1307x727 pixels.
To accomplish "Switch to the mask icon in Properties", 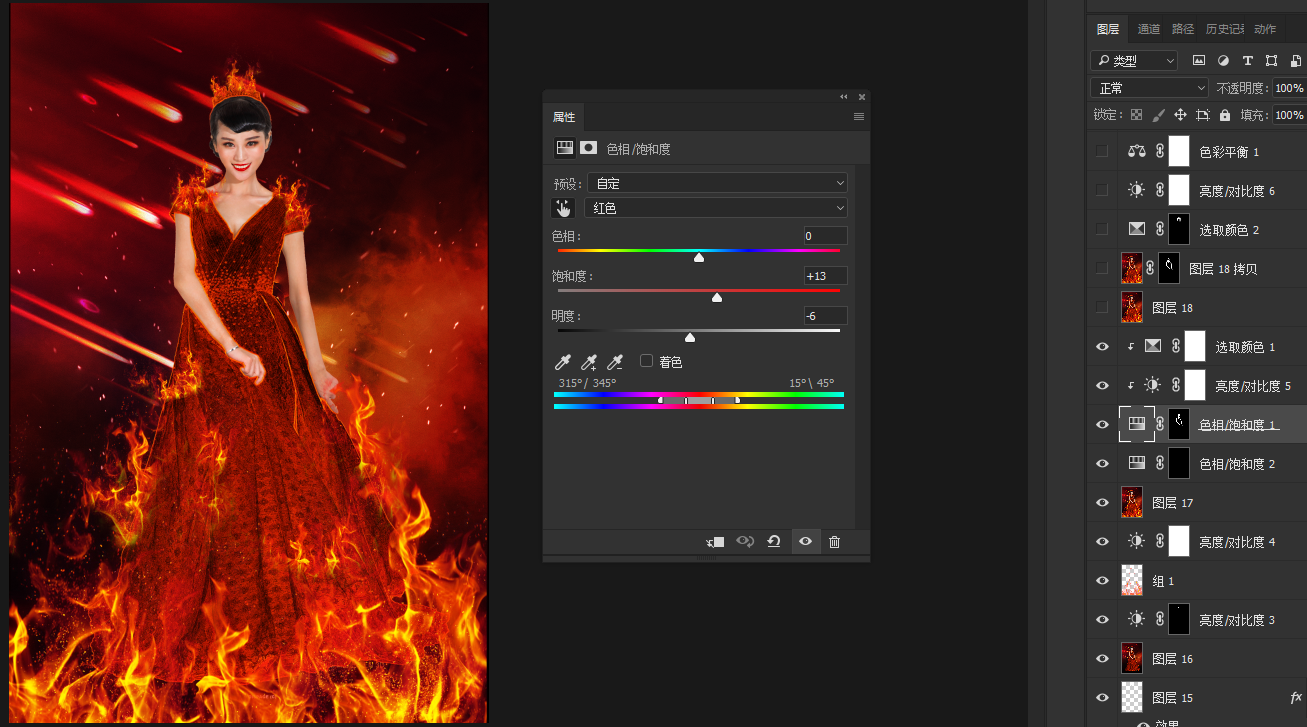I will 589,147.
